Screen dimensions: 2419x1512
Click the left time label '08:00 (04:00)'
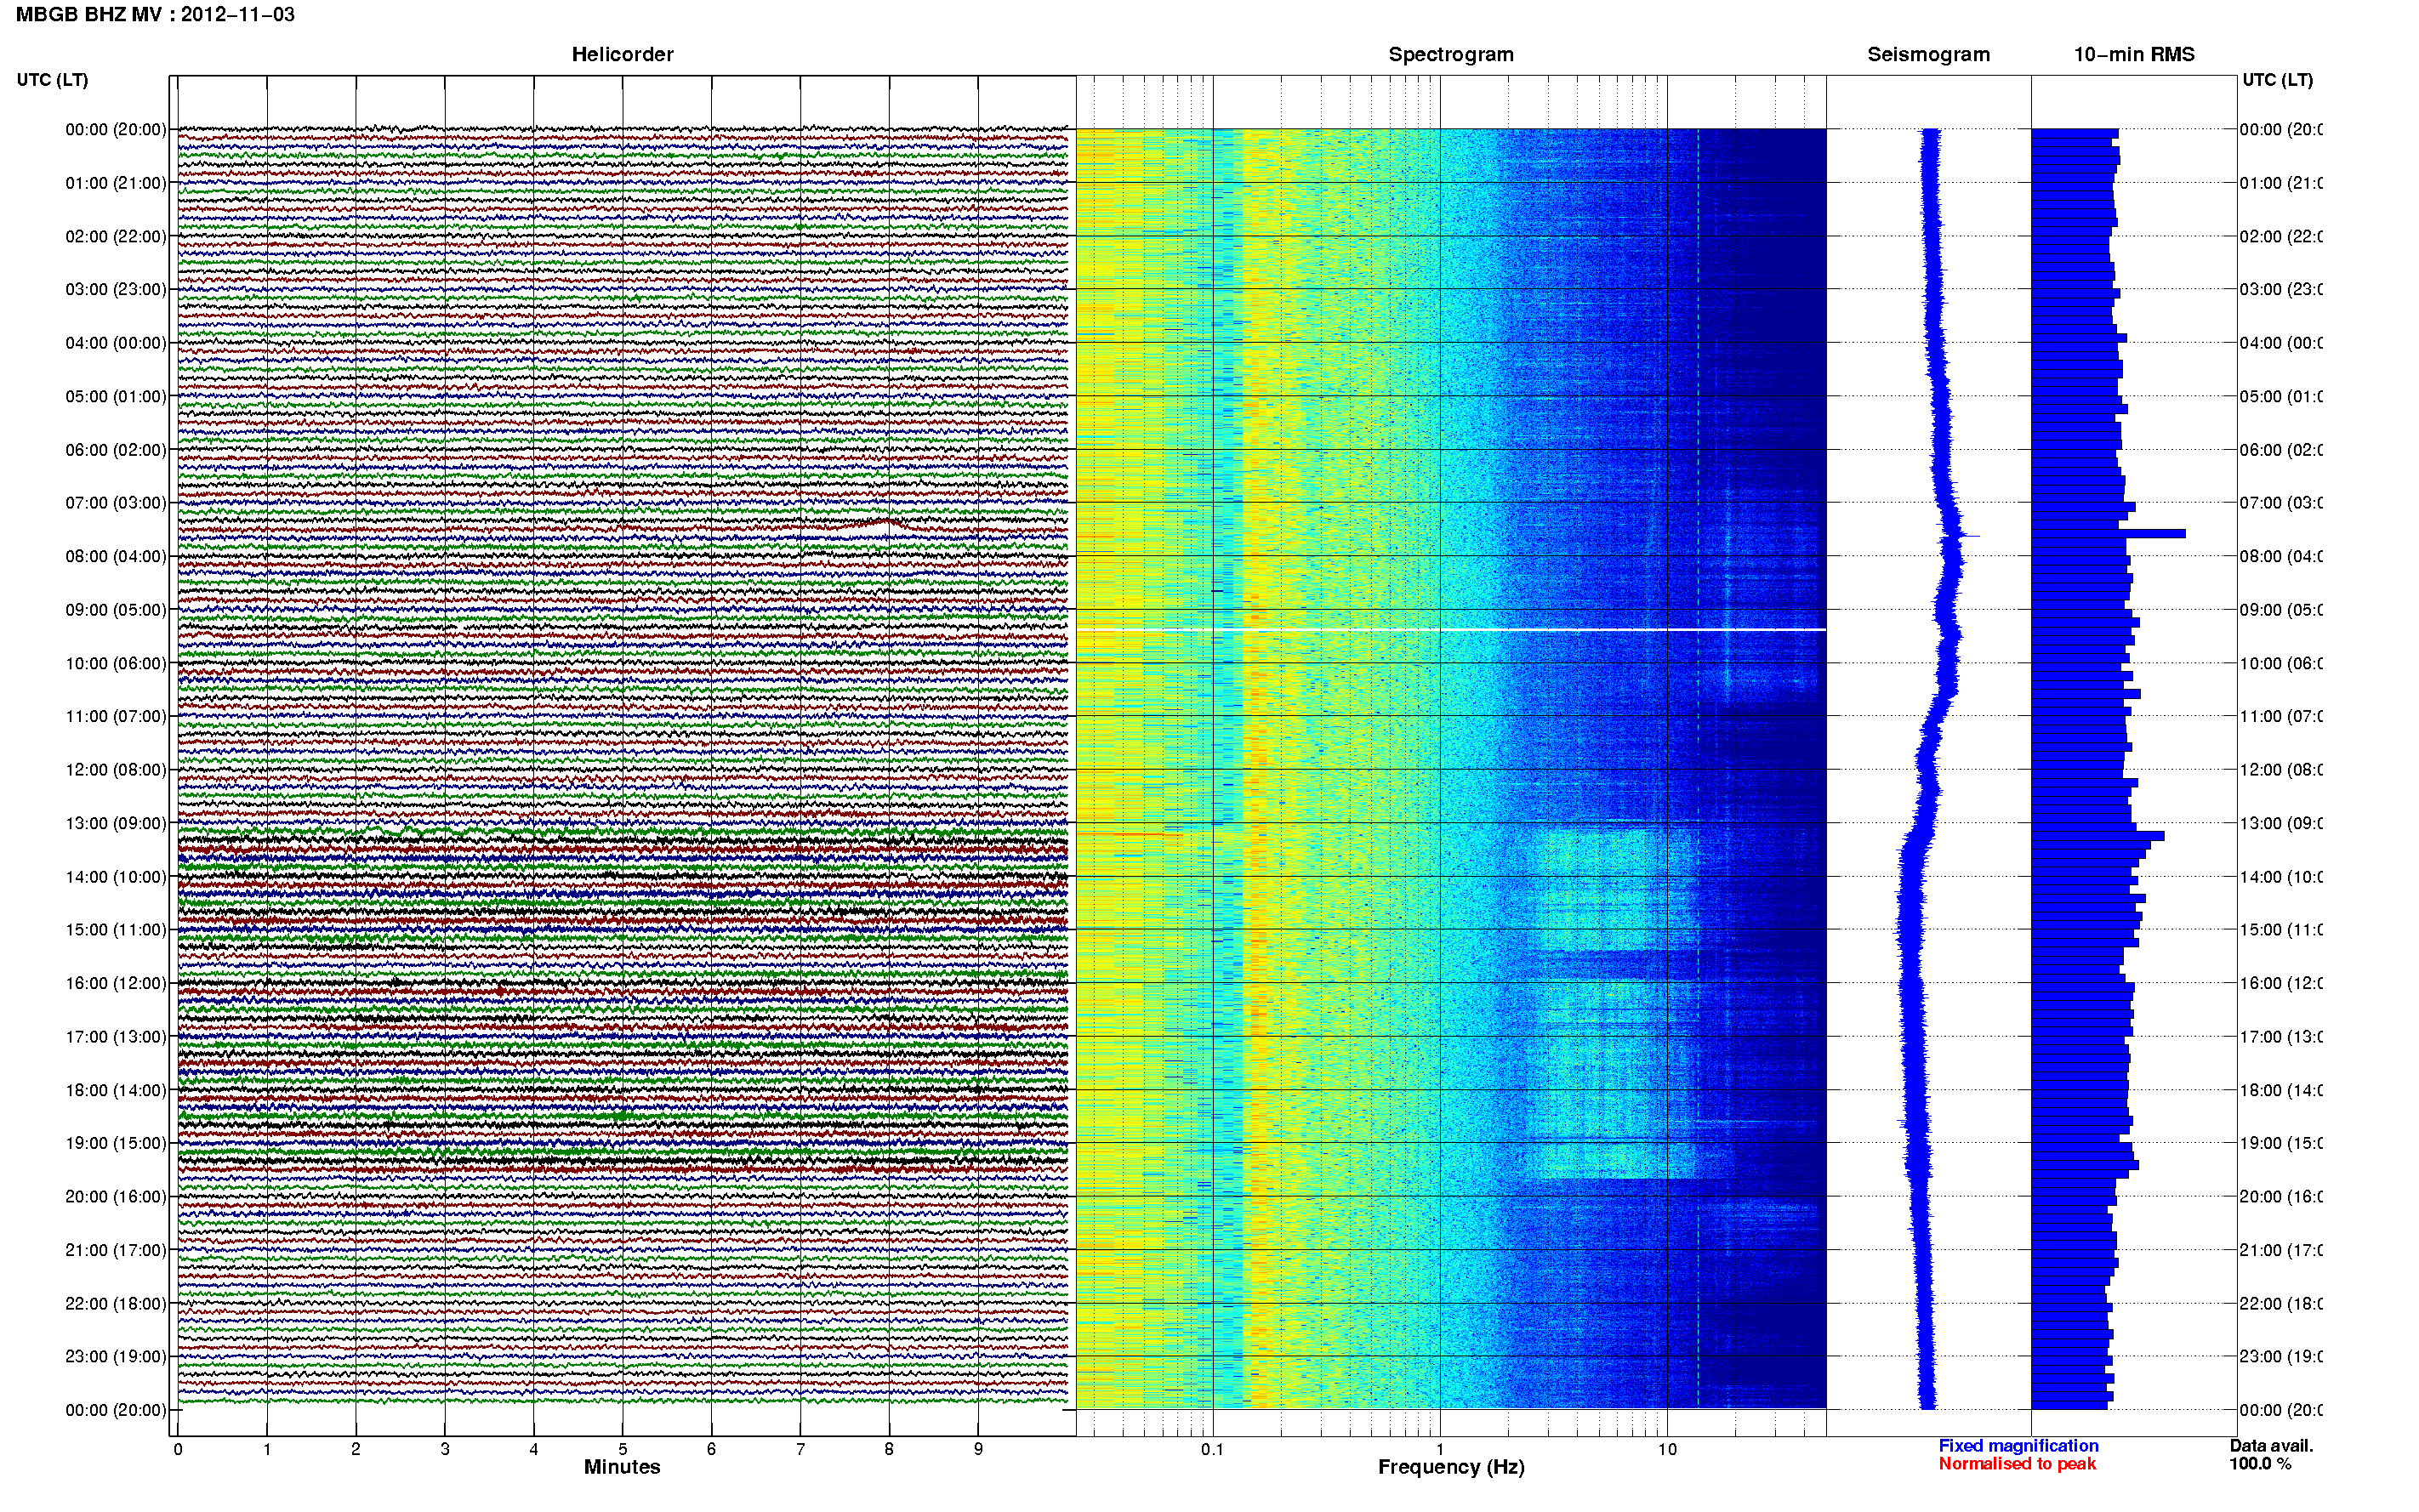[116, 556]
